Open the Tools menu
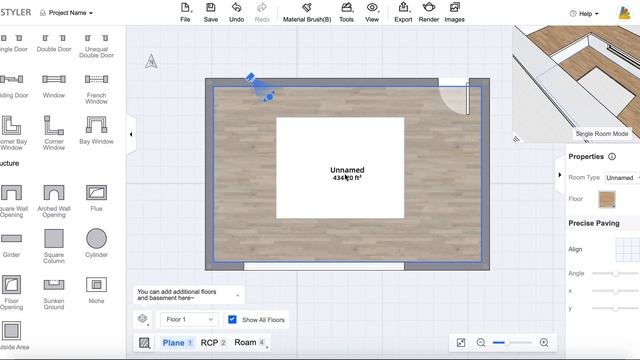This screenshot has width=640, height=360. pos(347,12)
